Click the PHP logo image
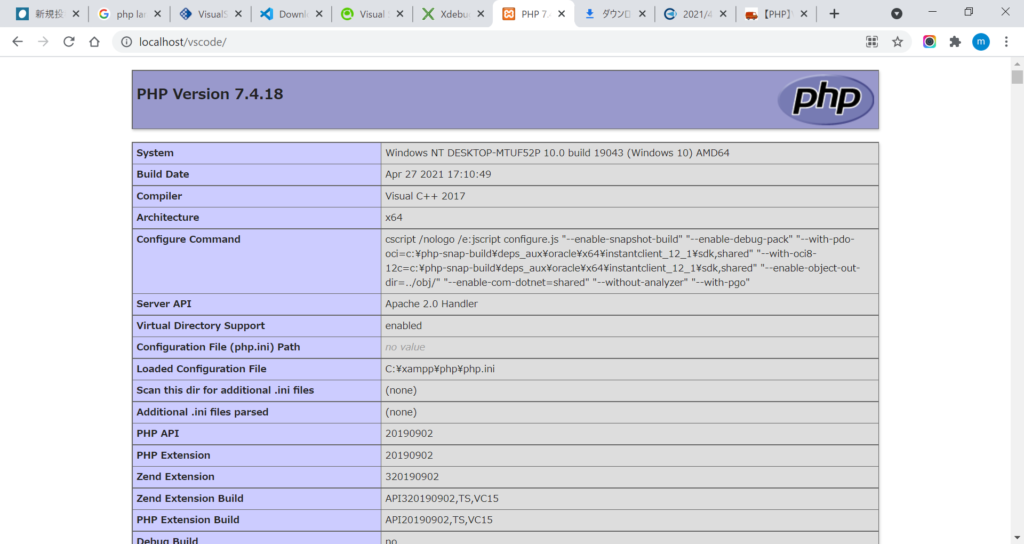The image size is (1024, 544). [x=826, y=99]
